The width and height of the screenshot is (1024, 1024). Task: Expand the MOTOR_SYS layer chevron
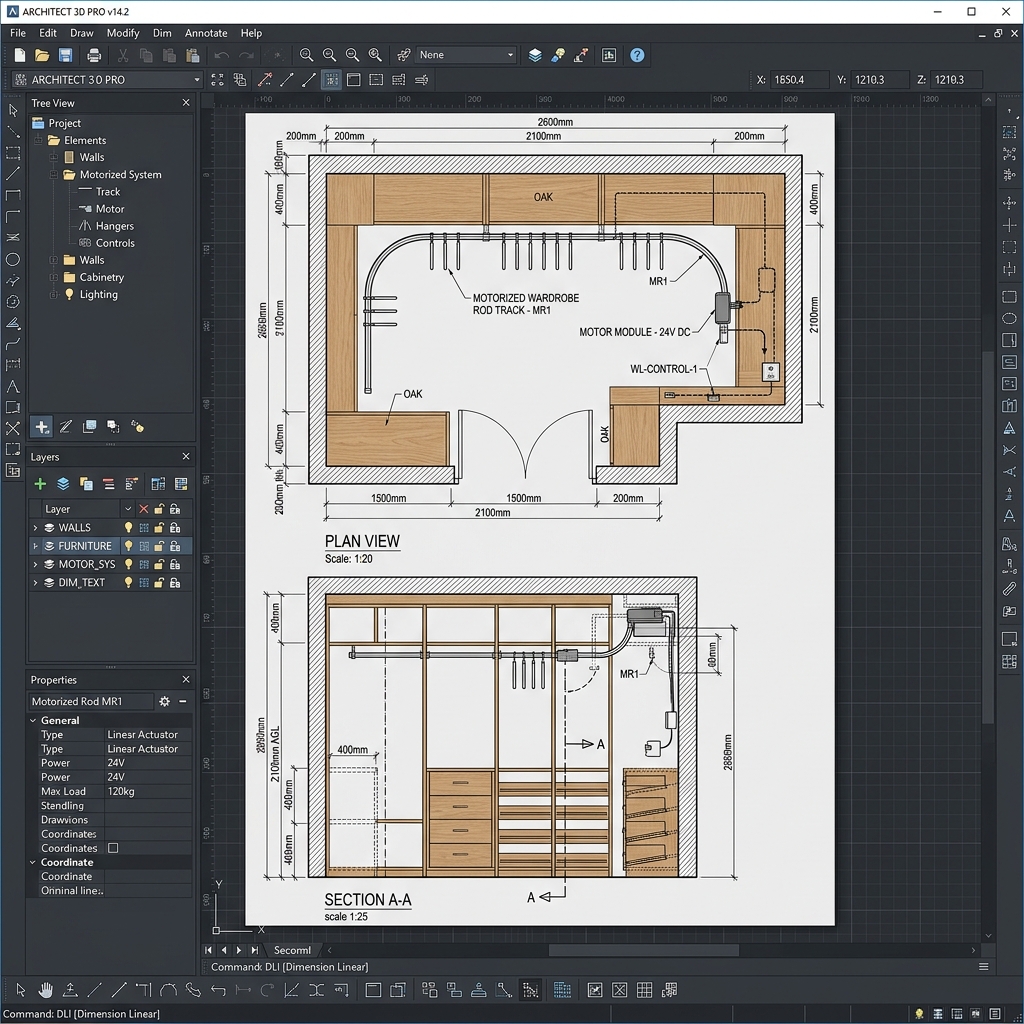tap(35, 564)
